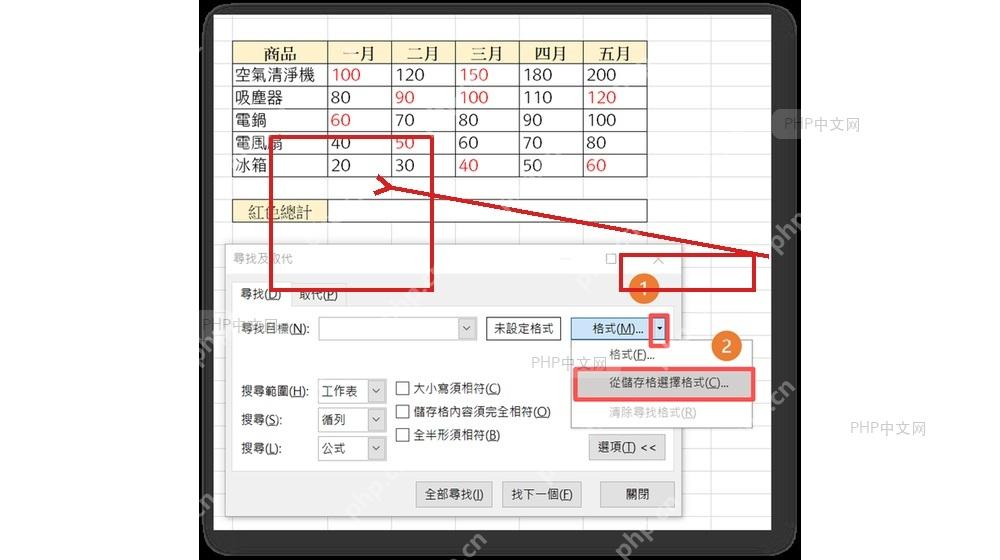
Task: Click the empty result cell beside 紅色總計
Action: click(487, 210)
